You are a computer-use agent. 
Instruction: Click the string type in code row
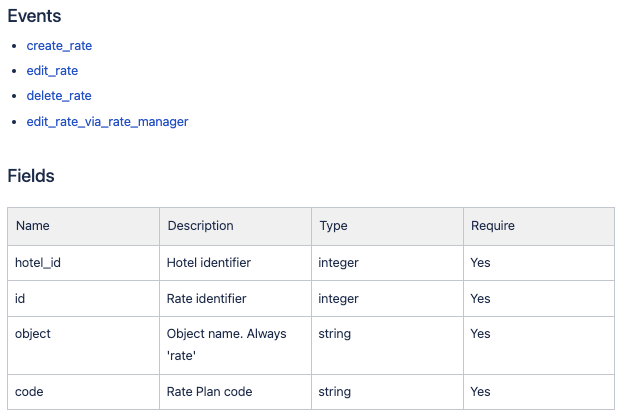click(x=387, y=392)
